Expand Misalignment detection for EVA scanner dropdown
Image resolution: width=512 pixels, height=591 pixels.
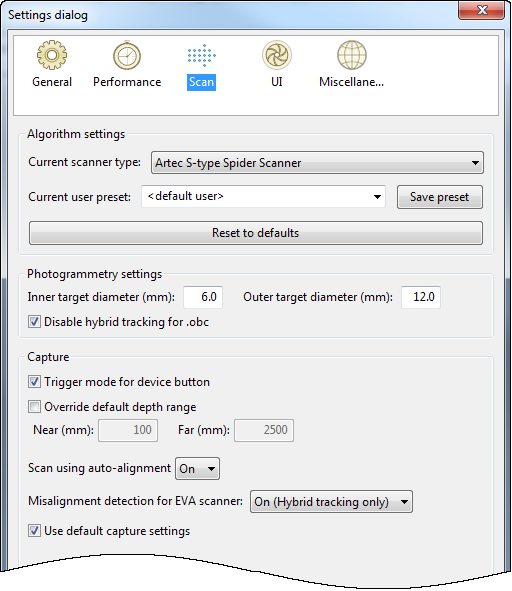point(331,502)
